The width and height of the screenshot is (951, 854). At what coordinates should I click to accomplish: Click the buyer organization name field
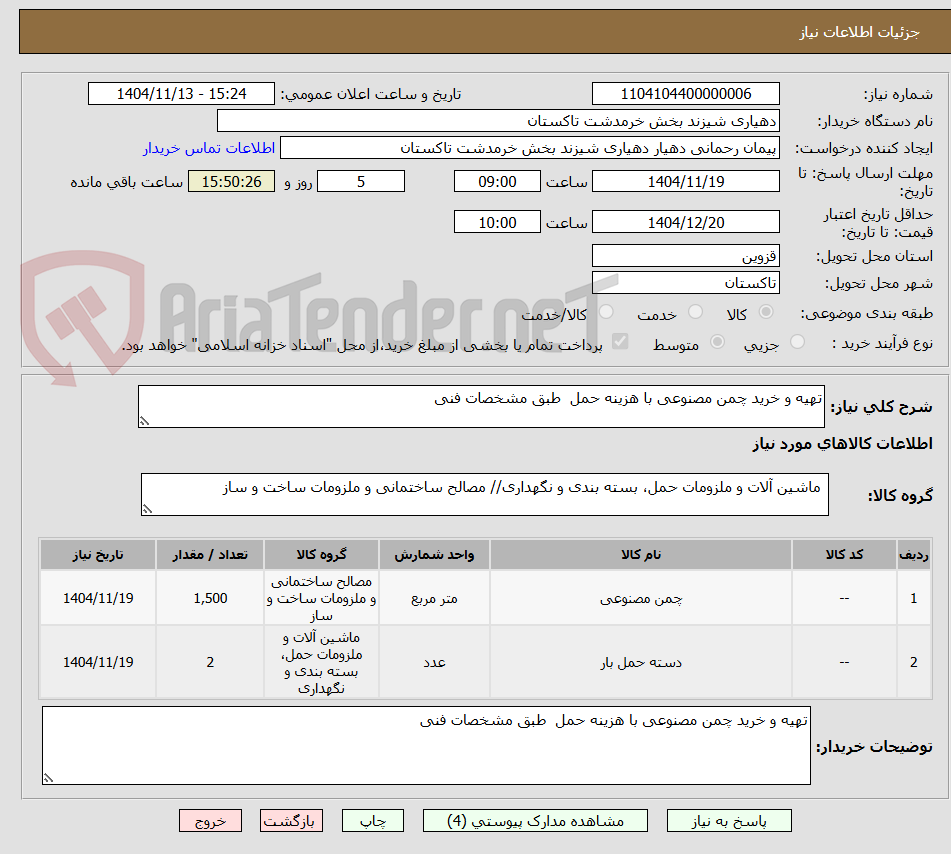pos(498,121)
